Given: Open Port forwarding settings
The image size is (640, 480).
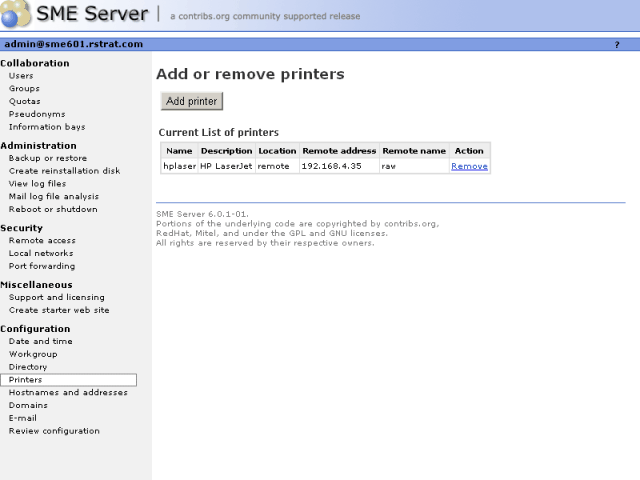Looking at the screenshot, I should coord(42,266).
